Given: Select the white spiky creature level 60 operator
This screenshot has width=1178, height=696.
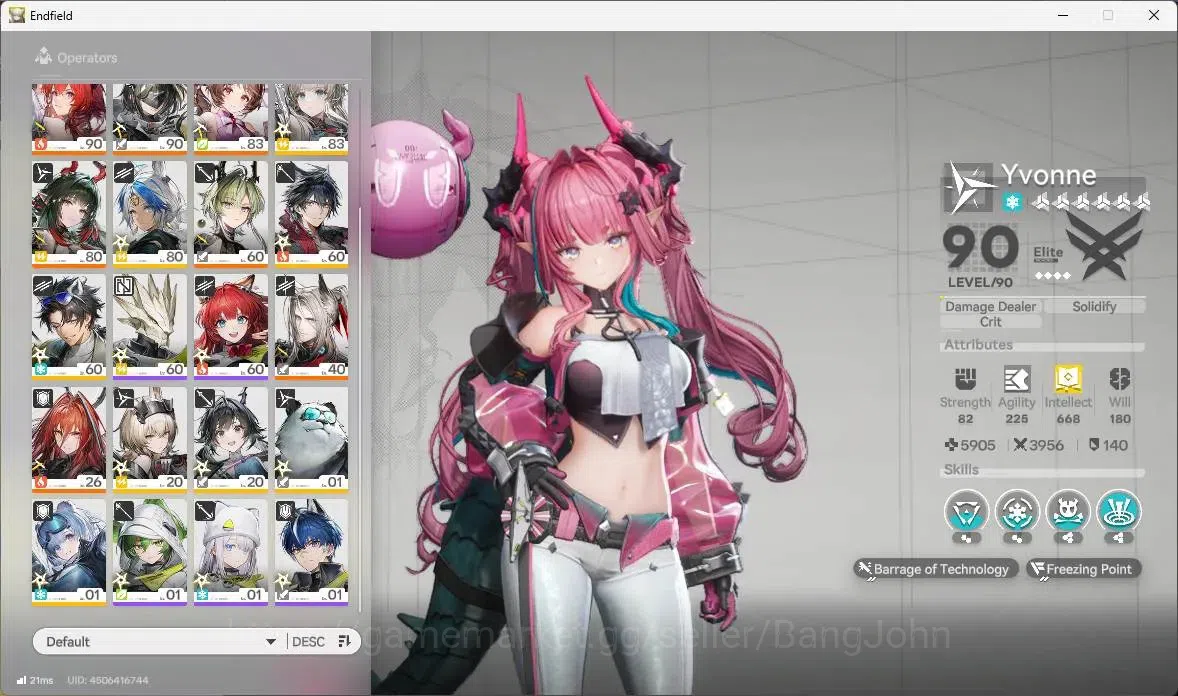Looking at the screenshot, I should pyautogui.click(x=150, y=326).
